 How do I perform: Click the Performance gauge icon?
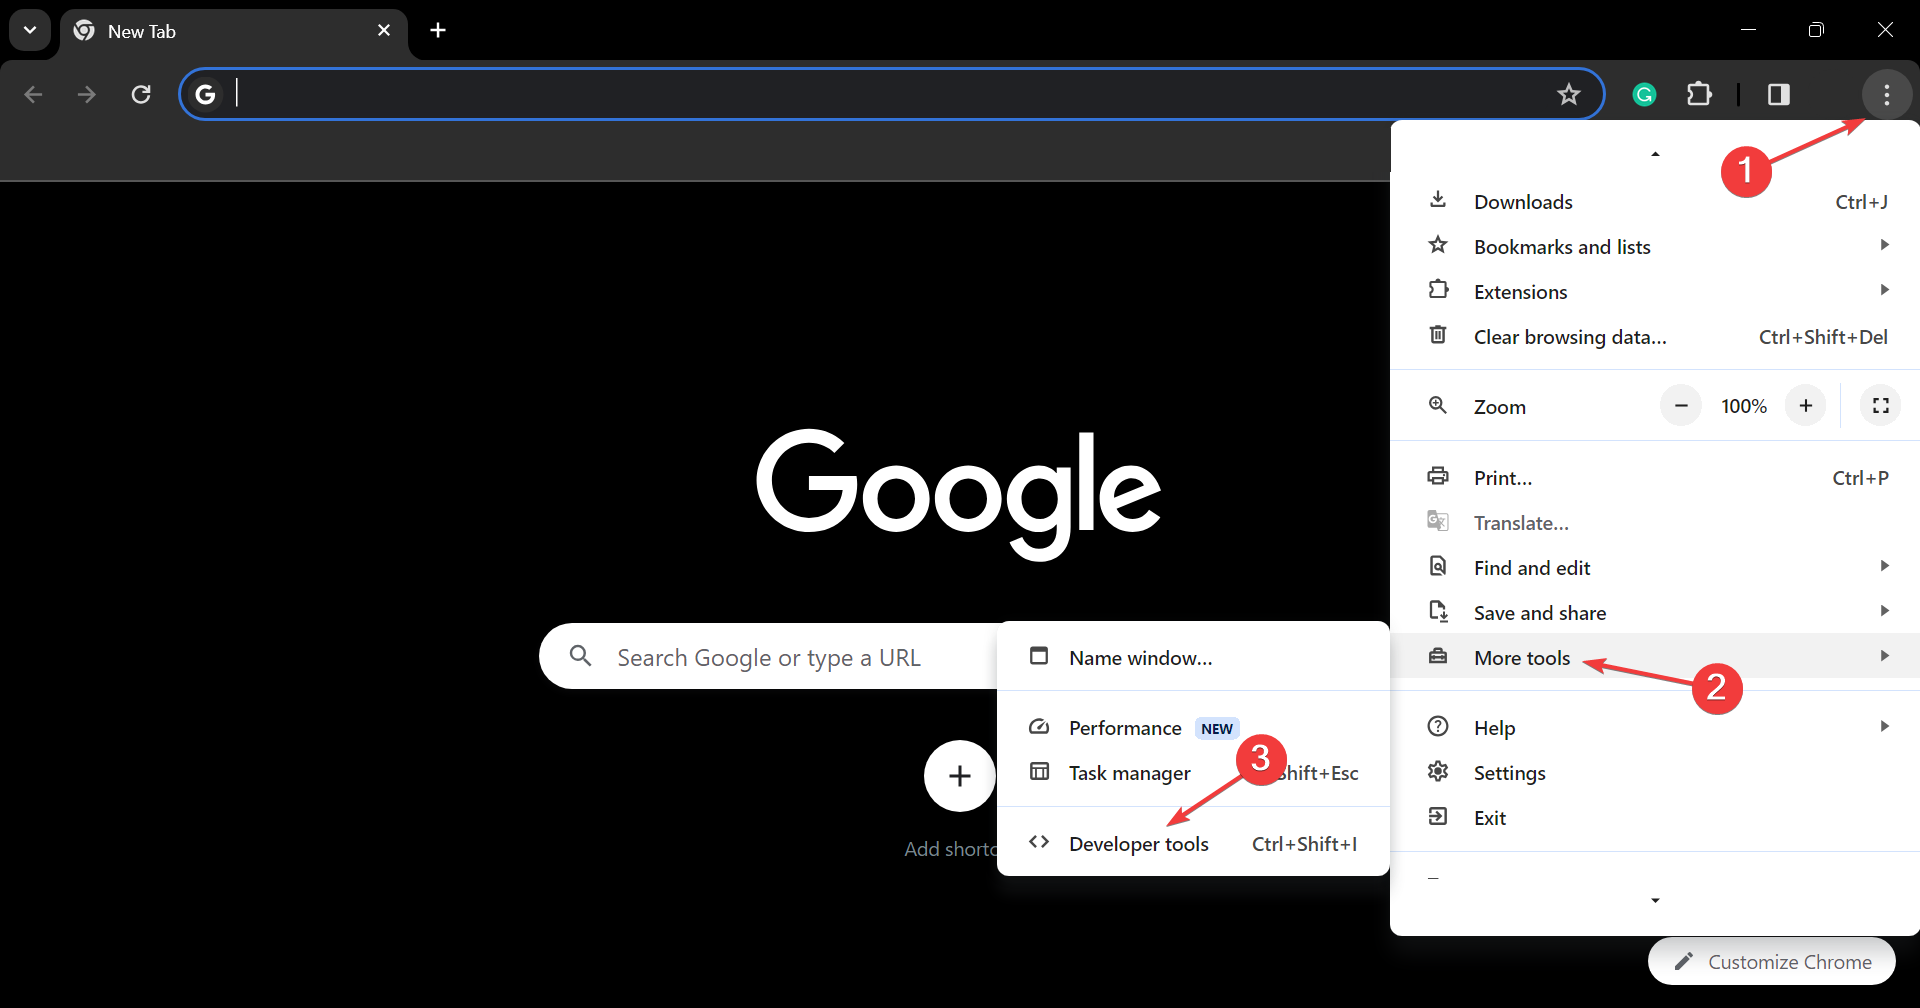click(x=1039, y=727)
